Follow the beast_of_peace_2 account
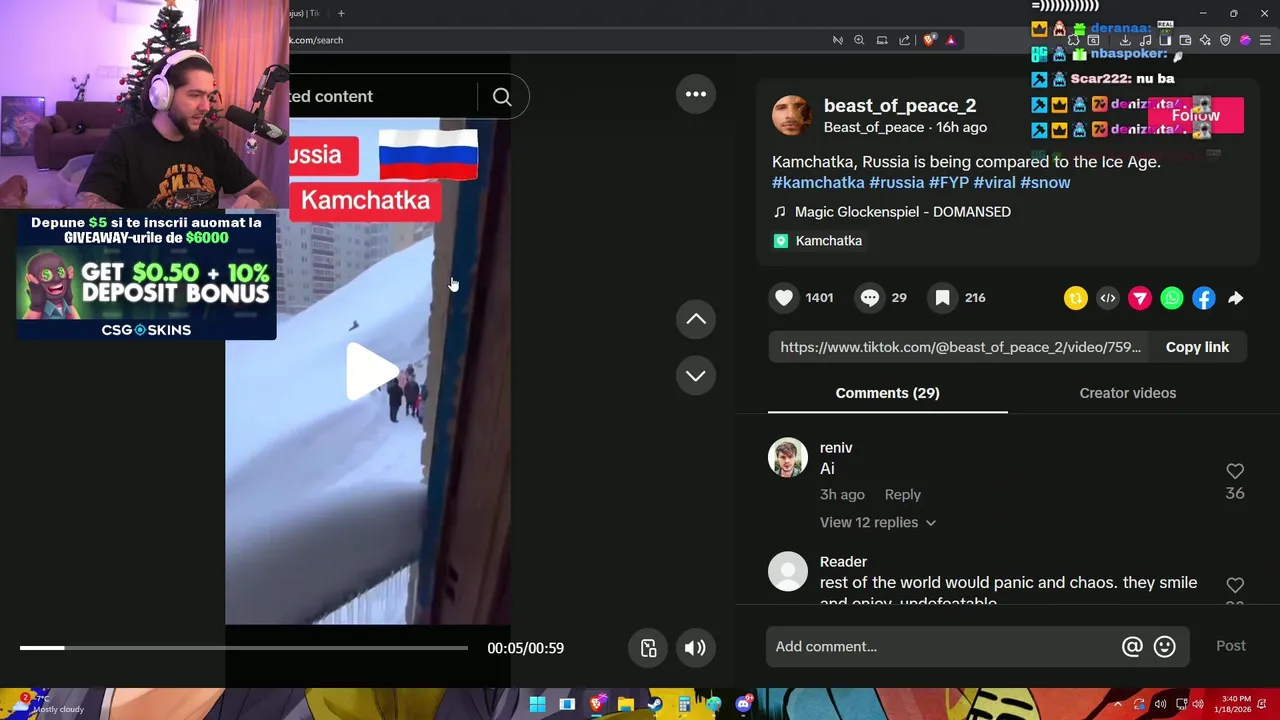1280x720 pixels. click(1195, 116)
